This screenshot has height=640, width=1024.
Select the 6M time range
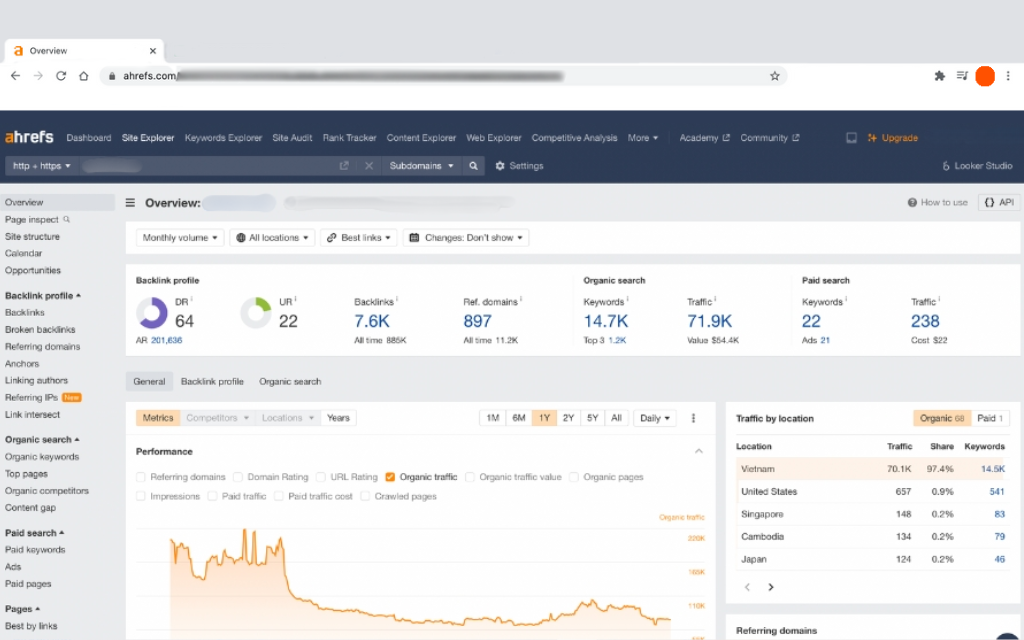(518, 418)
